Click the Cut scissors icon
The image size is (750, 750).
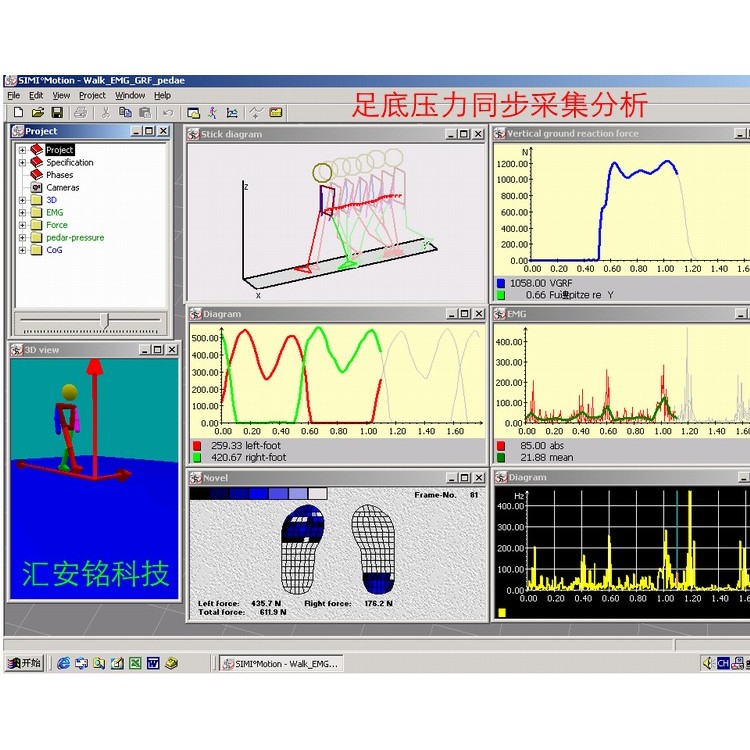(106, 112)
